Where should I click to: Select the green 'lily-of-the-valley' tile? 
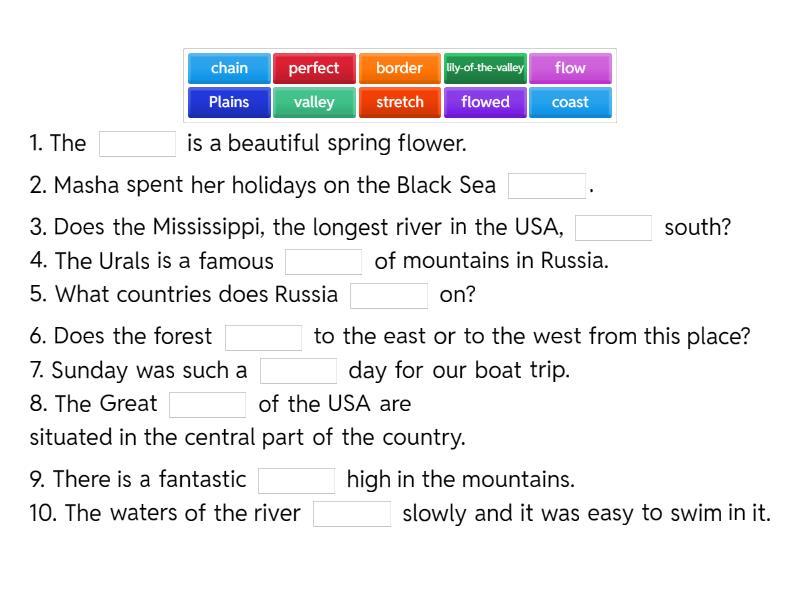click(485, 68)
